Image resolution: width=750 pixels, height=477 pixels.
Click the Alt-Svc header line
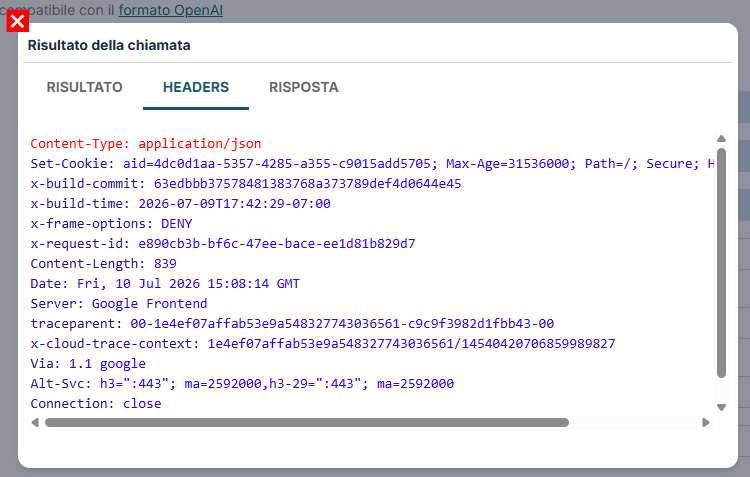[x=242, y=384]
